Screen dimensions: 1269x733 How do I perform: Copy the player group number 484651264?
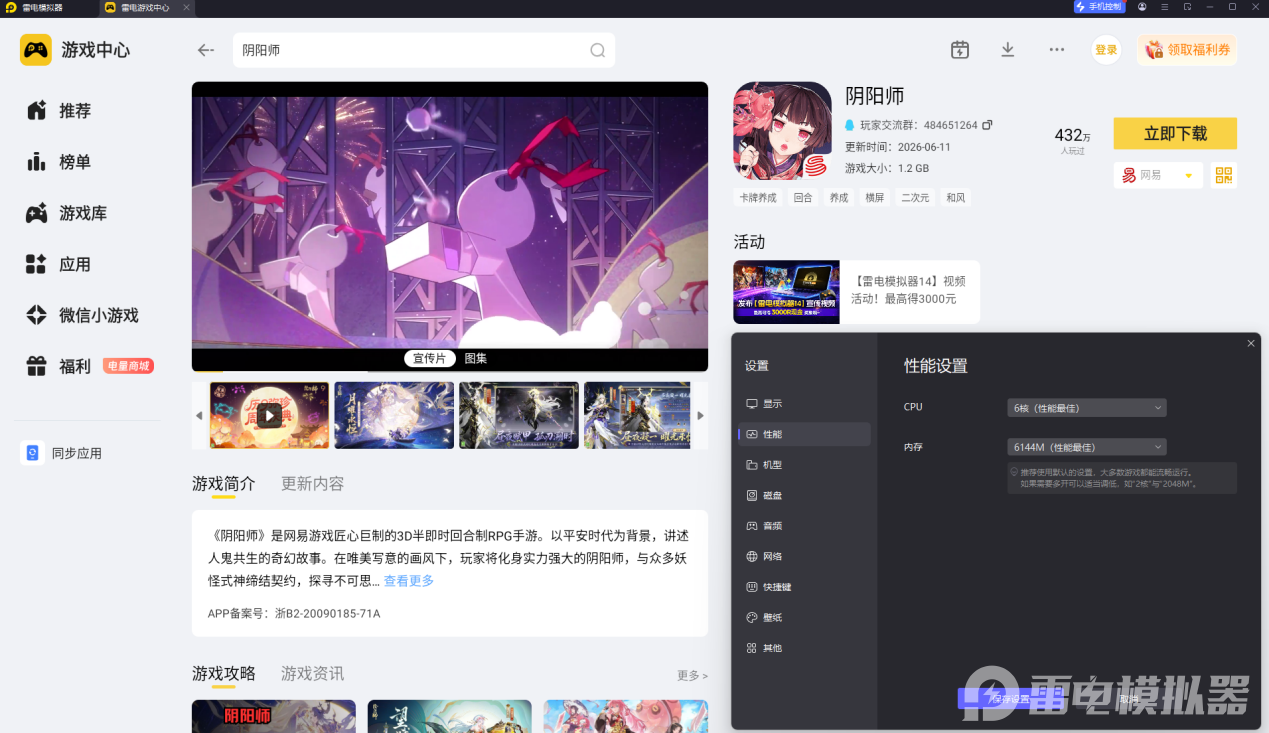click(987, 125)
